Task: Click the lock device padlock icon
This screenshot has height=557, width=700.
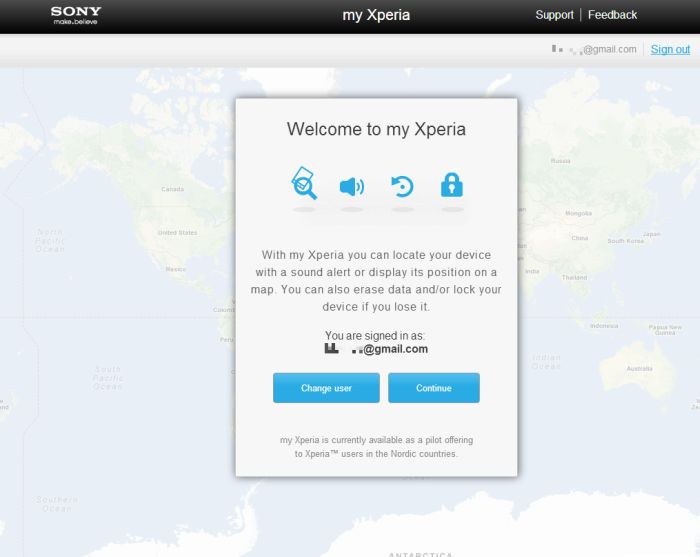Action: pyautogui.click(x=452, y=185)
